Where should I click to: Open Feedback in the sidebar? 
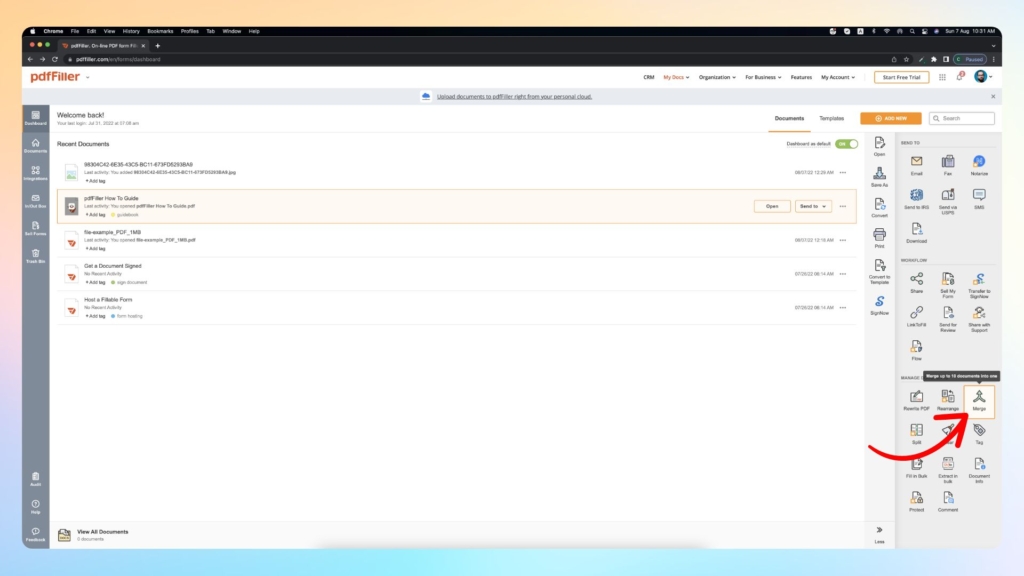pos(35,534)
